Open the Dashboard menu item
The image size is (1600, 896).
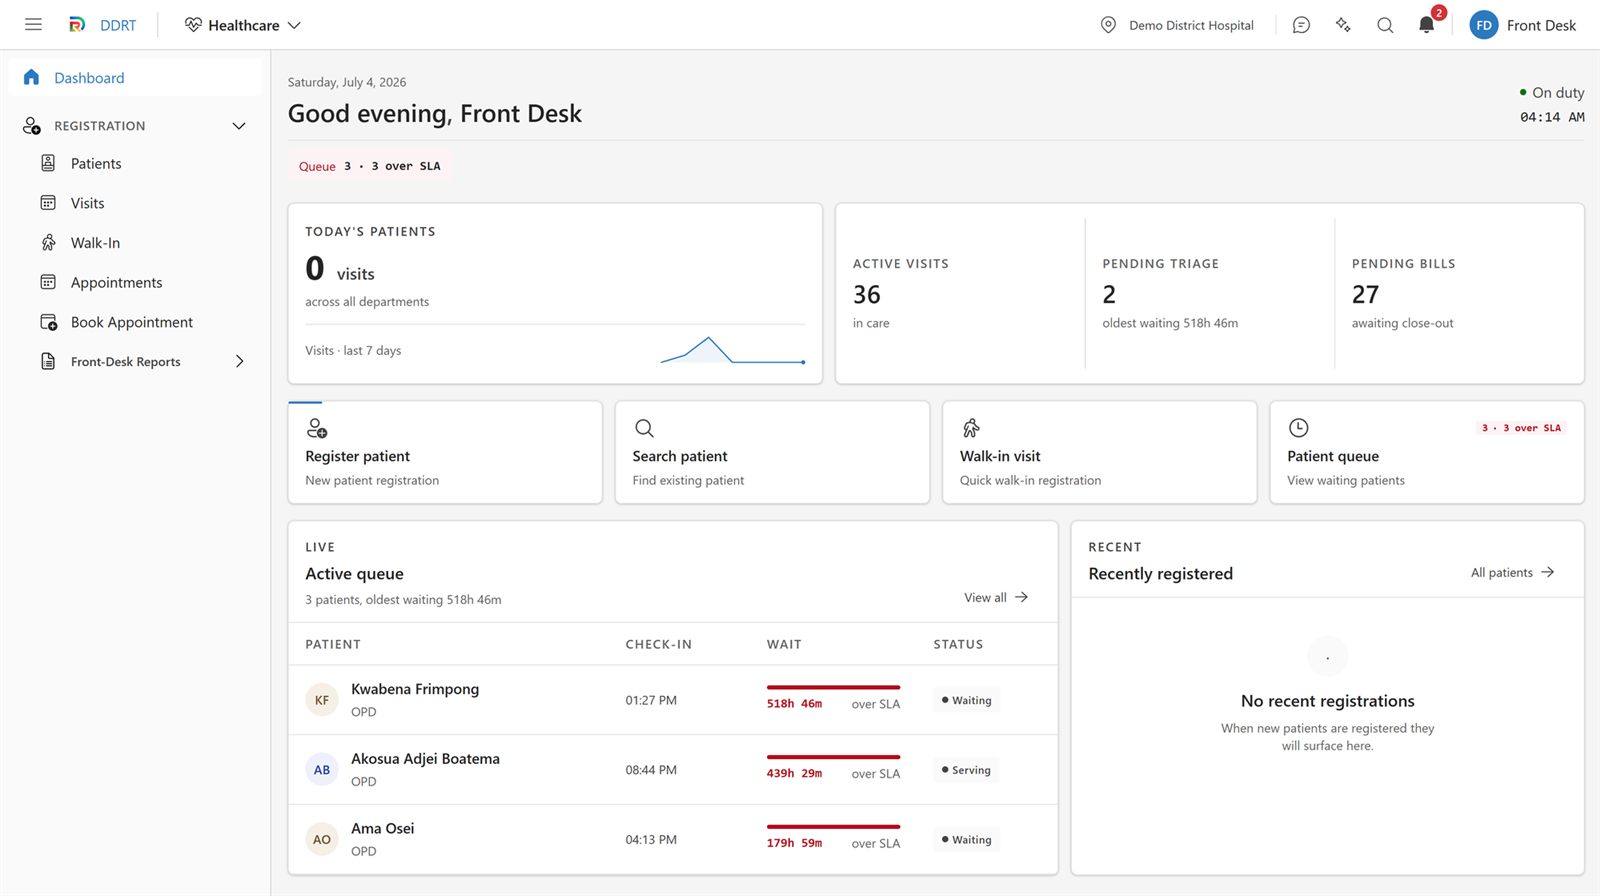click(135, 77)
